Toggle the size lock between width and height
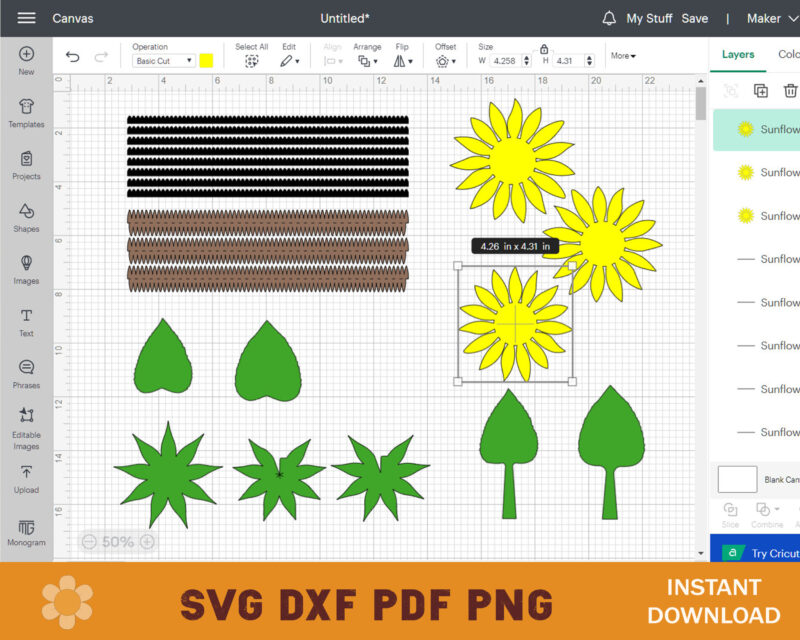 [x=545, y=48]
